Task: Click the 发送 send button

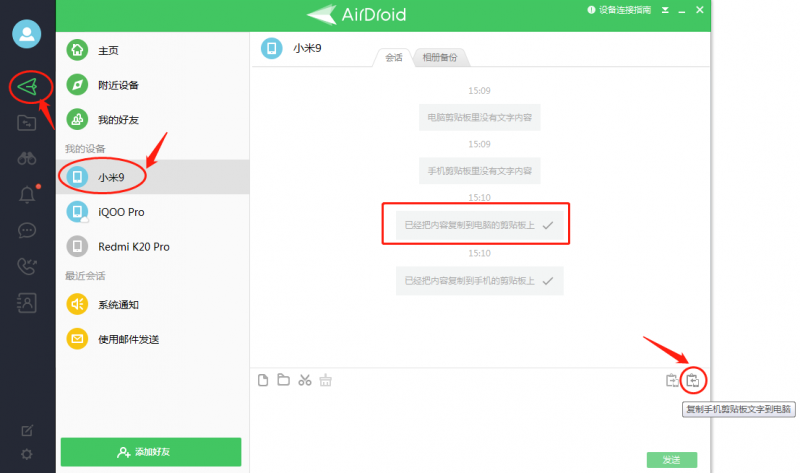Action: (x=671, y=460)
